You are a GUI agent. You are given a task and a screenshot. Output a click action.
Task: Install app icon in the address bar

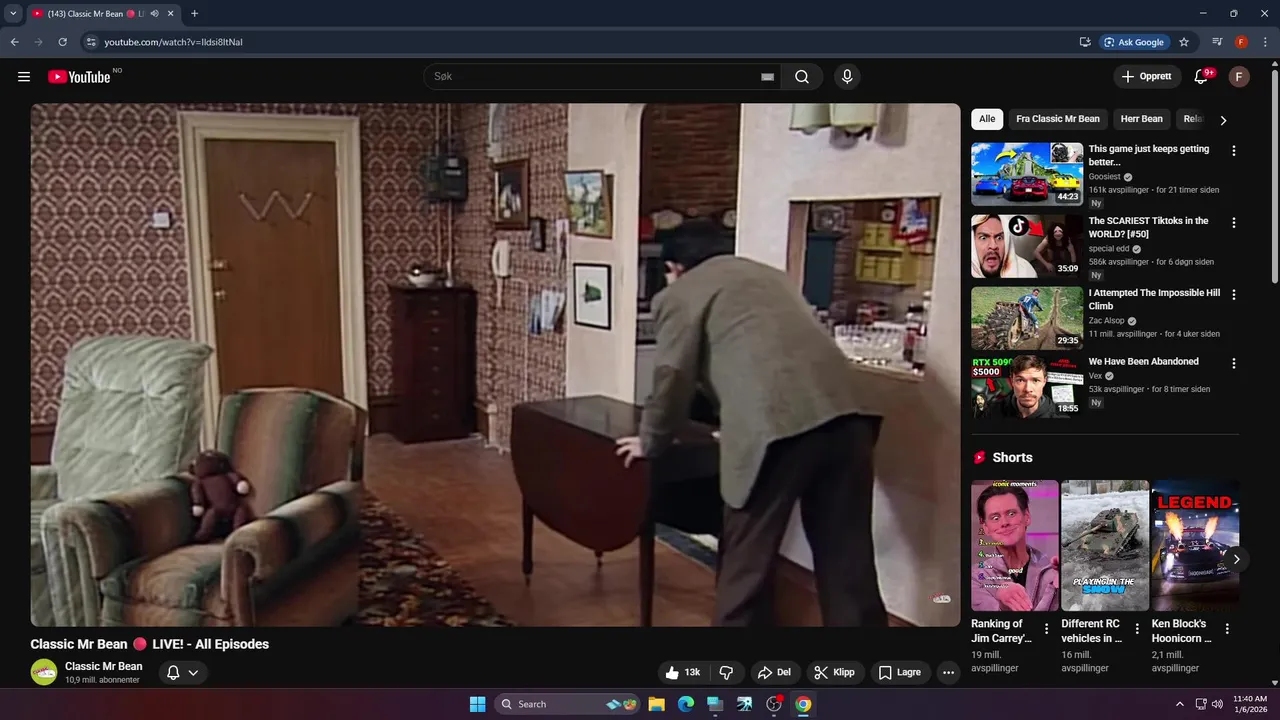(1084, 42)
